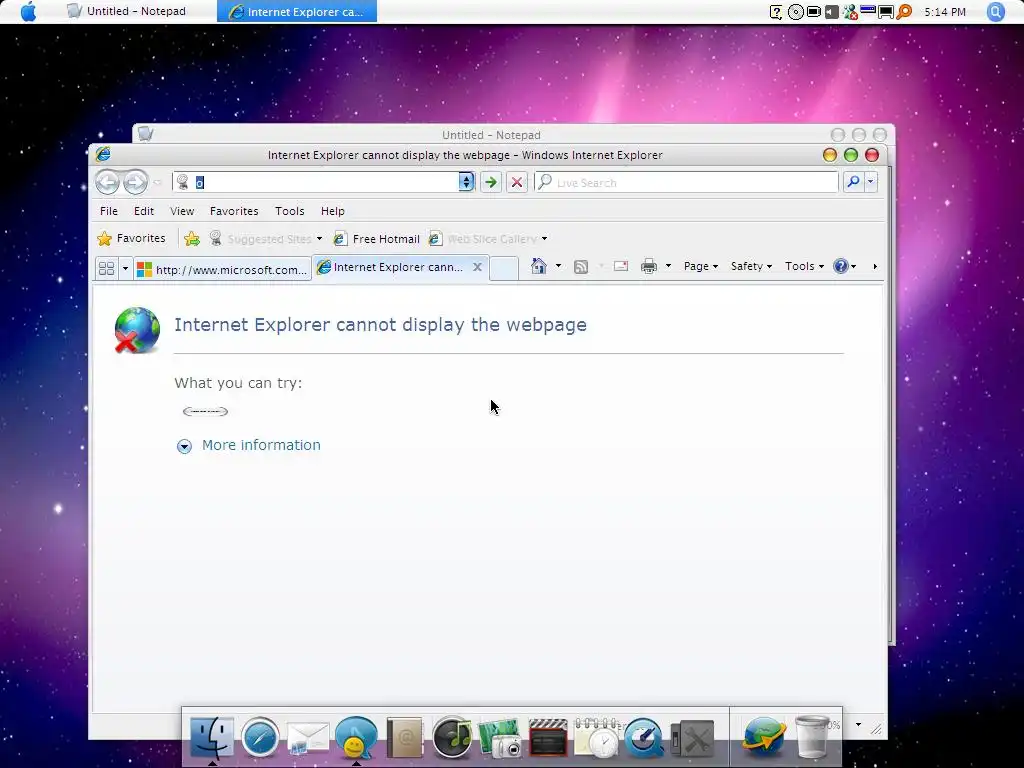Open Finder in the dock

tap(212, 738)
